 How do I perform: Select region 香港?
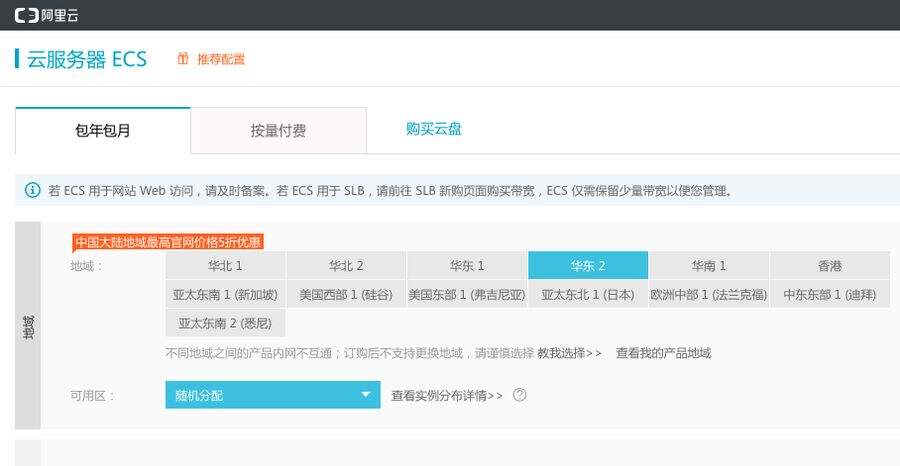830,265
